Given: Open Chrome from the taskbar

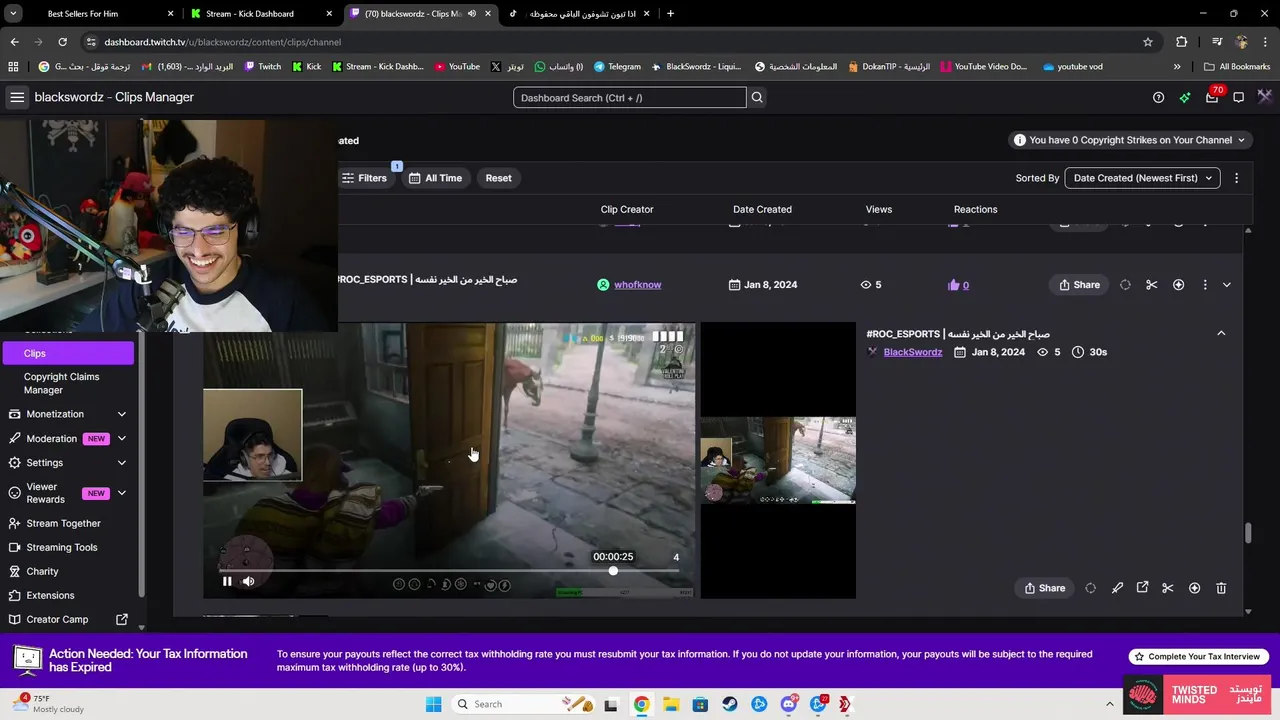Looking at the screenshot, I should tap(641, 704).
